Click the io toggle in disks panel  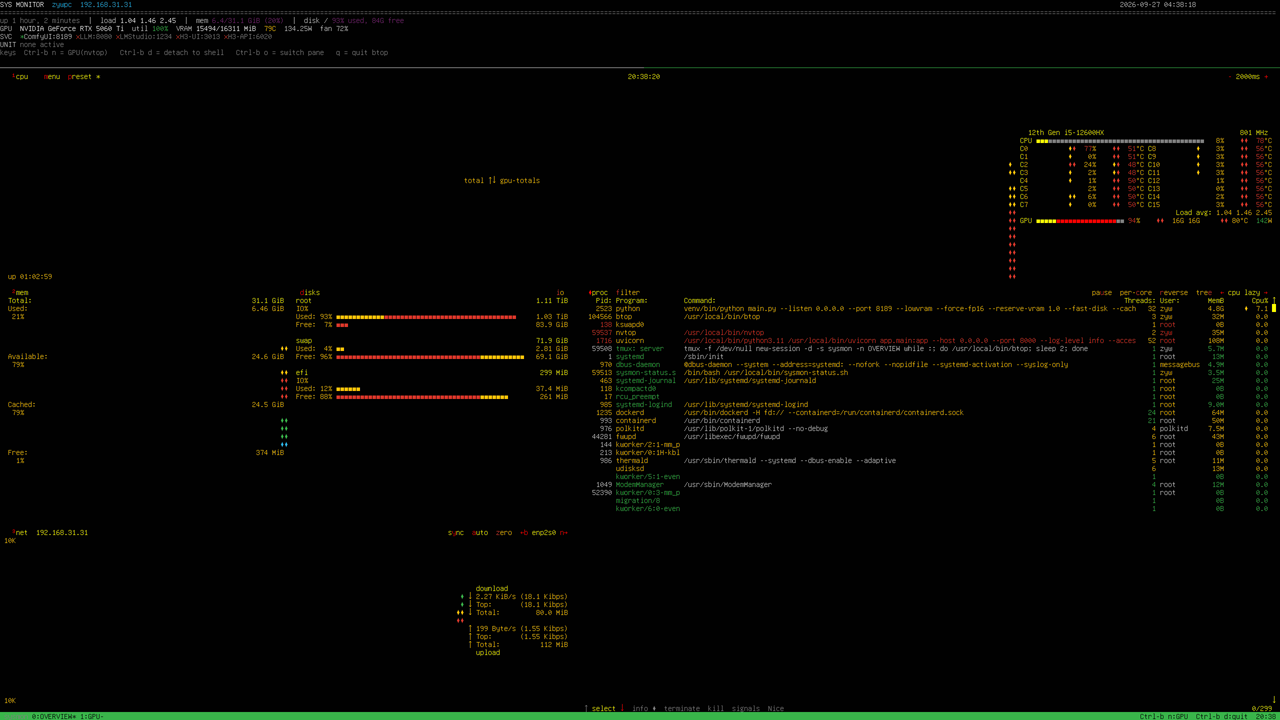tap(560, 293)
